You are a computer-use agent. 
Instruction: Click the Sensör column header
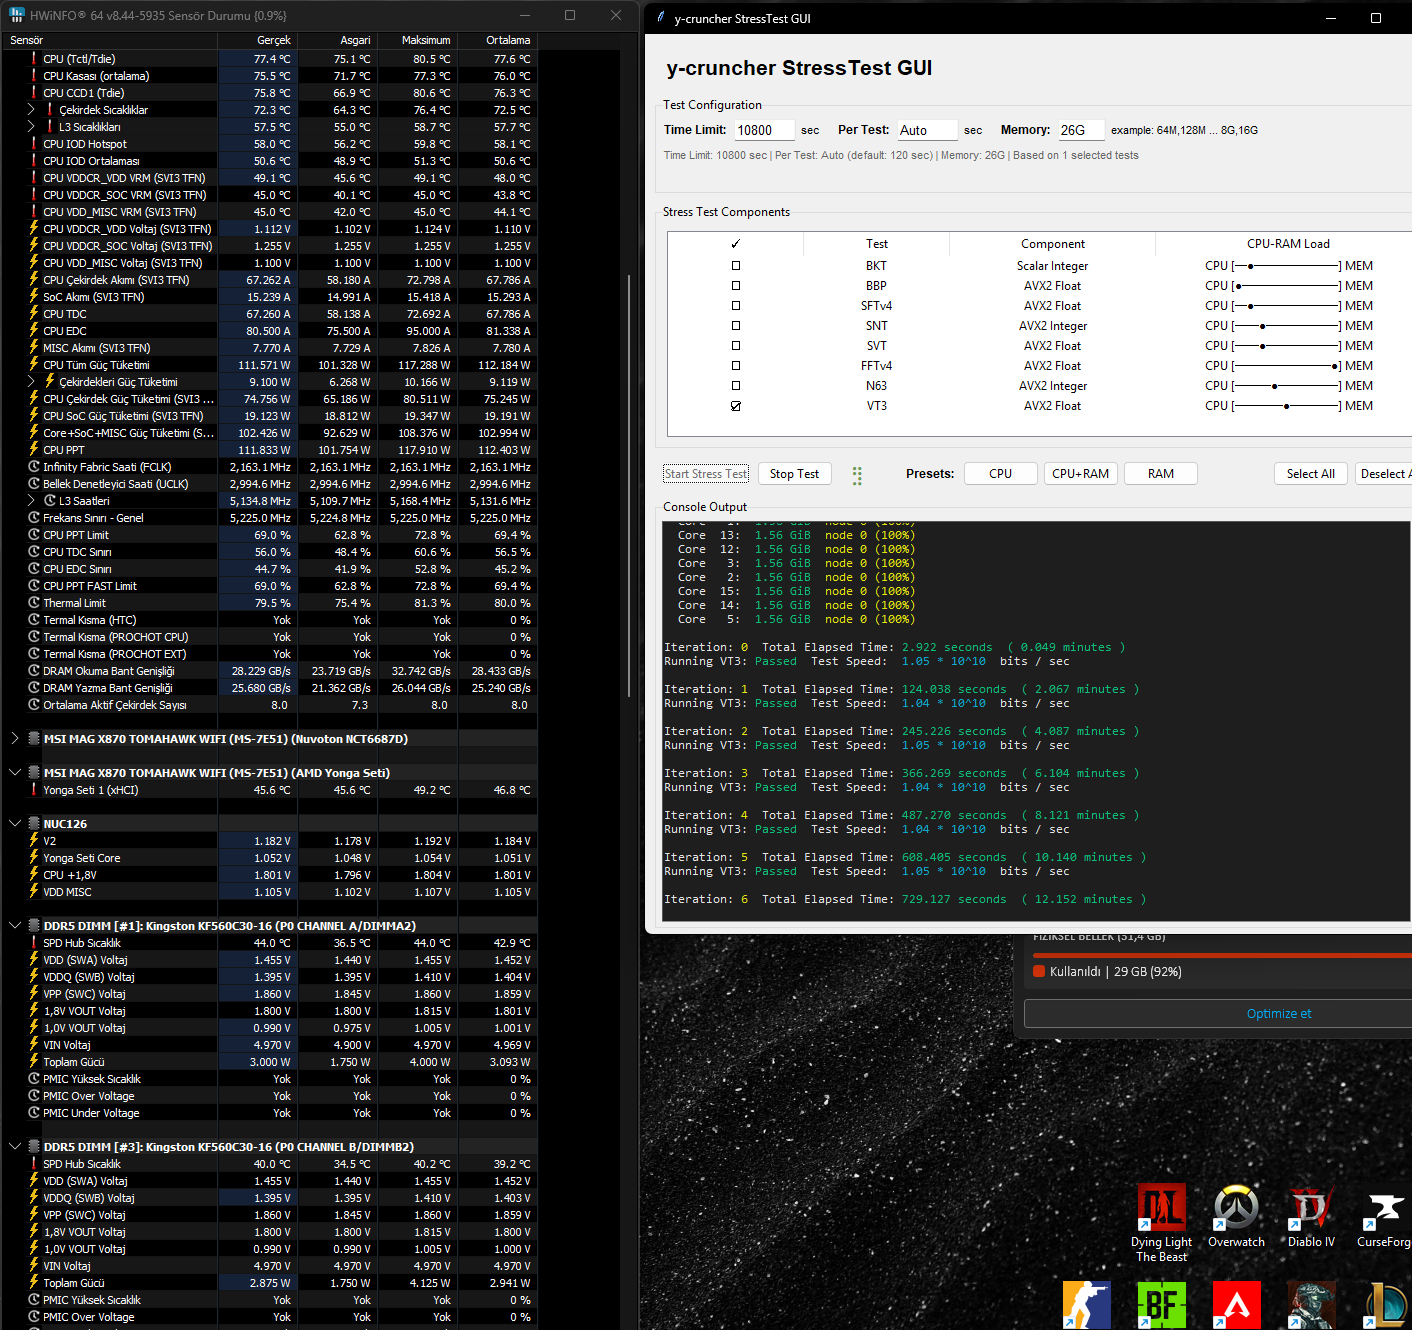tap(110, 40)
